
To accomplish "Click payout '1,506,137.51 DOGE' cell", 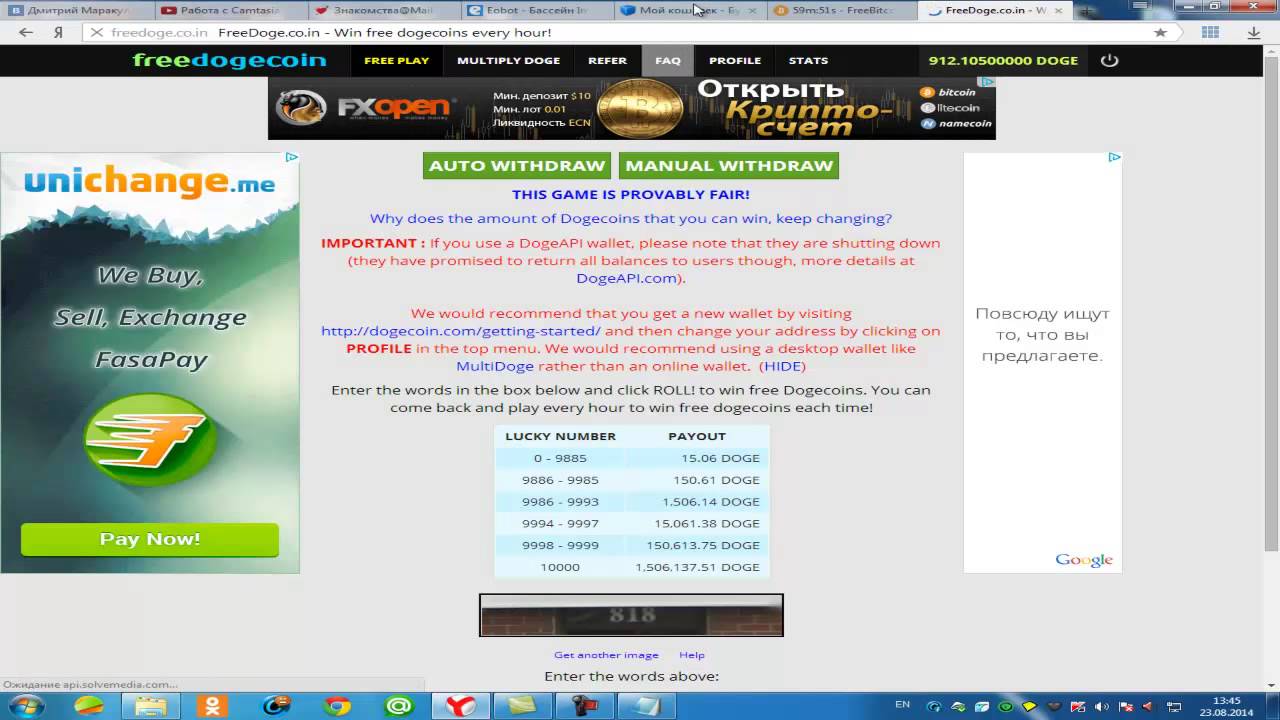I will tap(698, 567).
